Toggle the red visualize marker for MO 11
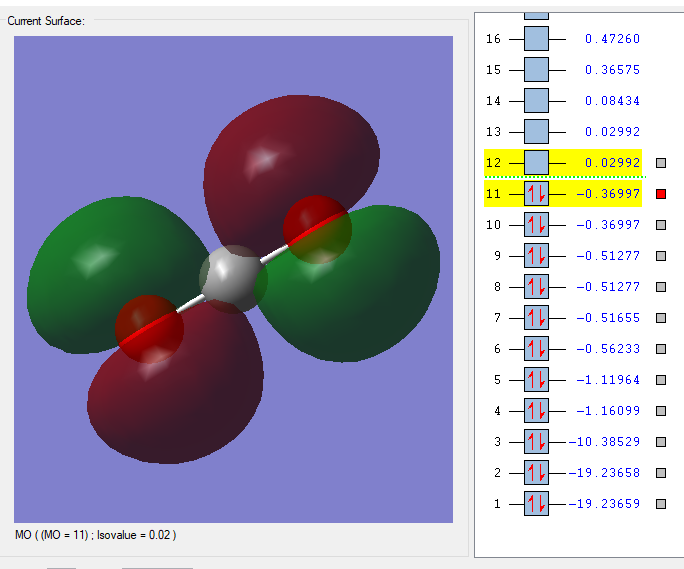 tap(661, 194)
